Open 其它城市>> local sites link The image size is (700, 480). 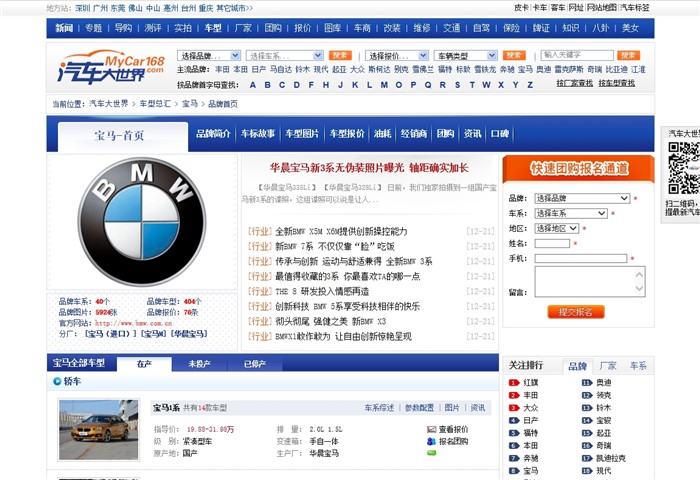point(234,8)
